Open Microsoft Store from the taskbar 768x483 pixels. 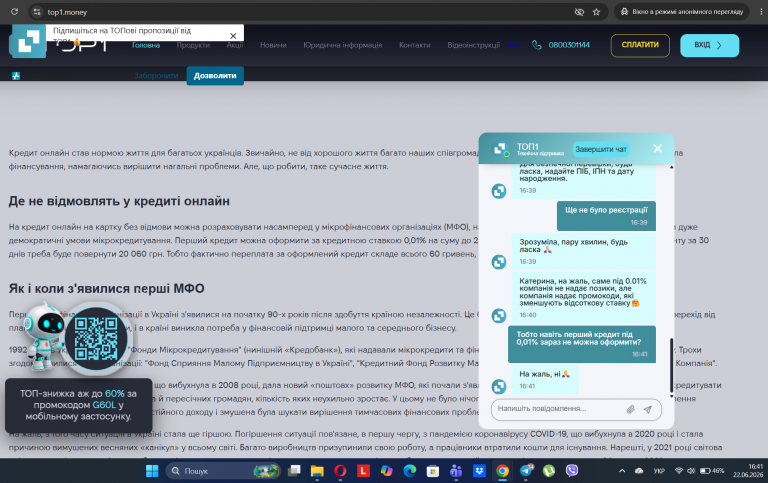click(x=432, y=471)
